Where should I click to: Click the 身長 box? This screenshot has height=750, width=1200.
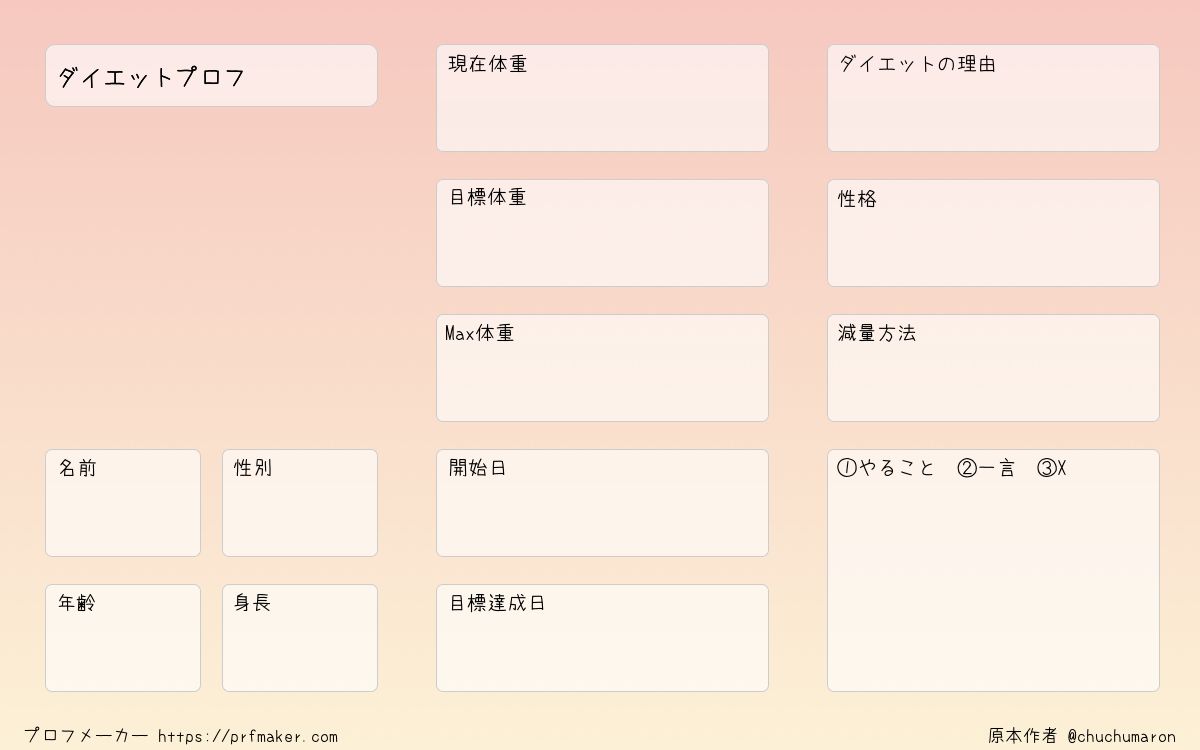(x=300, y=638)
